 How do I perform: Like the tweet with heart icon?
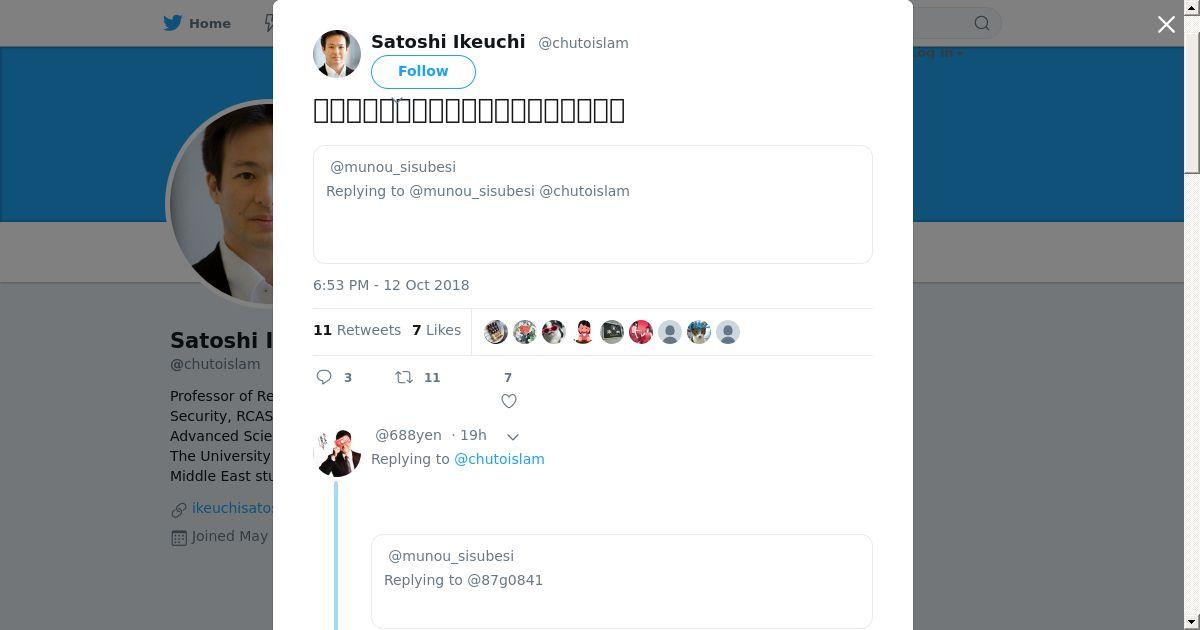click(508, 401)
